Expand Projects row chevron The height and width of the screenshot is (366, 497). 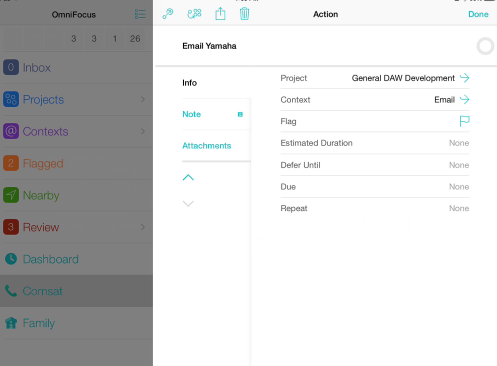[x=143, y=99]
